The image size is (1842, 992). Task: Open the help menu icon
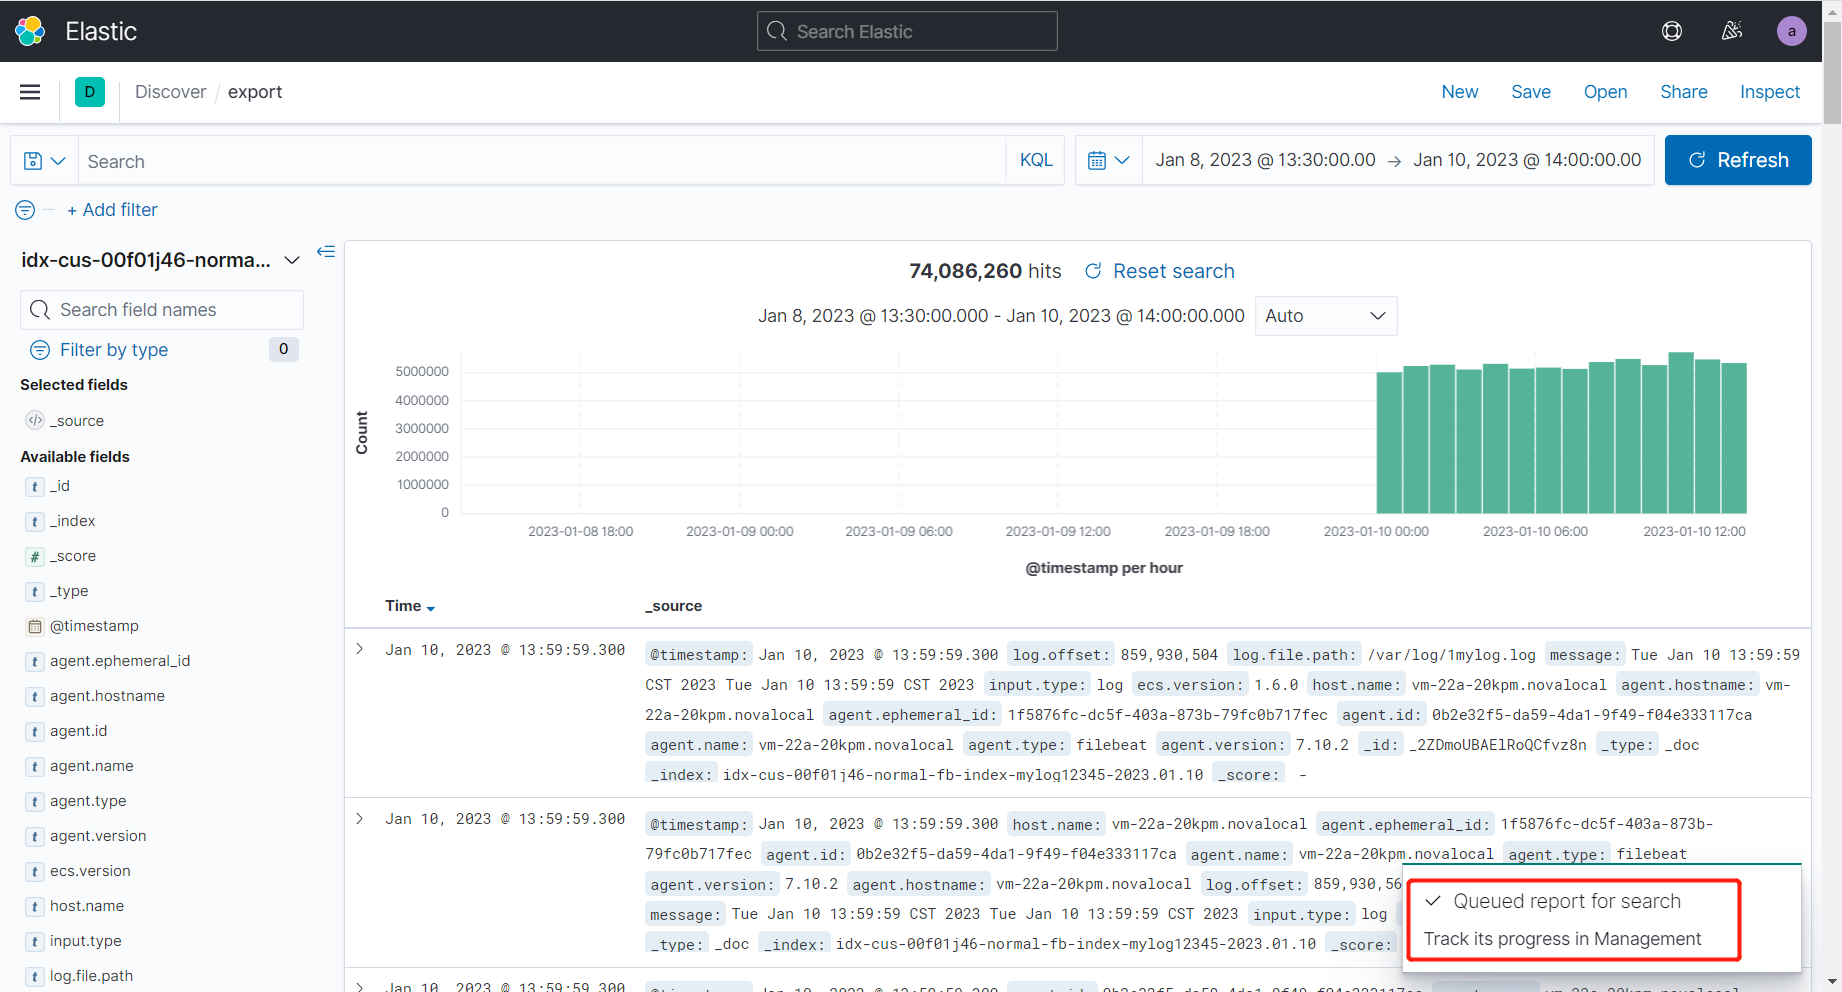tap(1671, 31)
